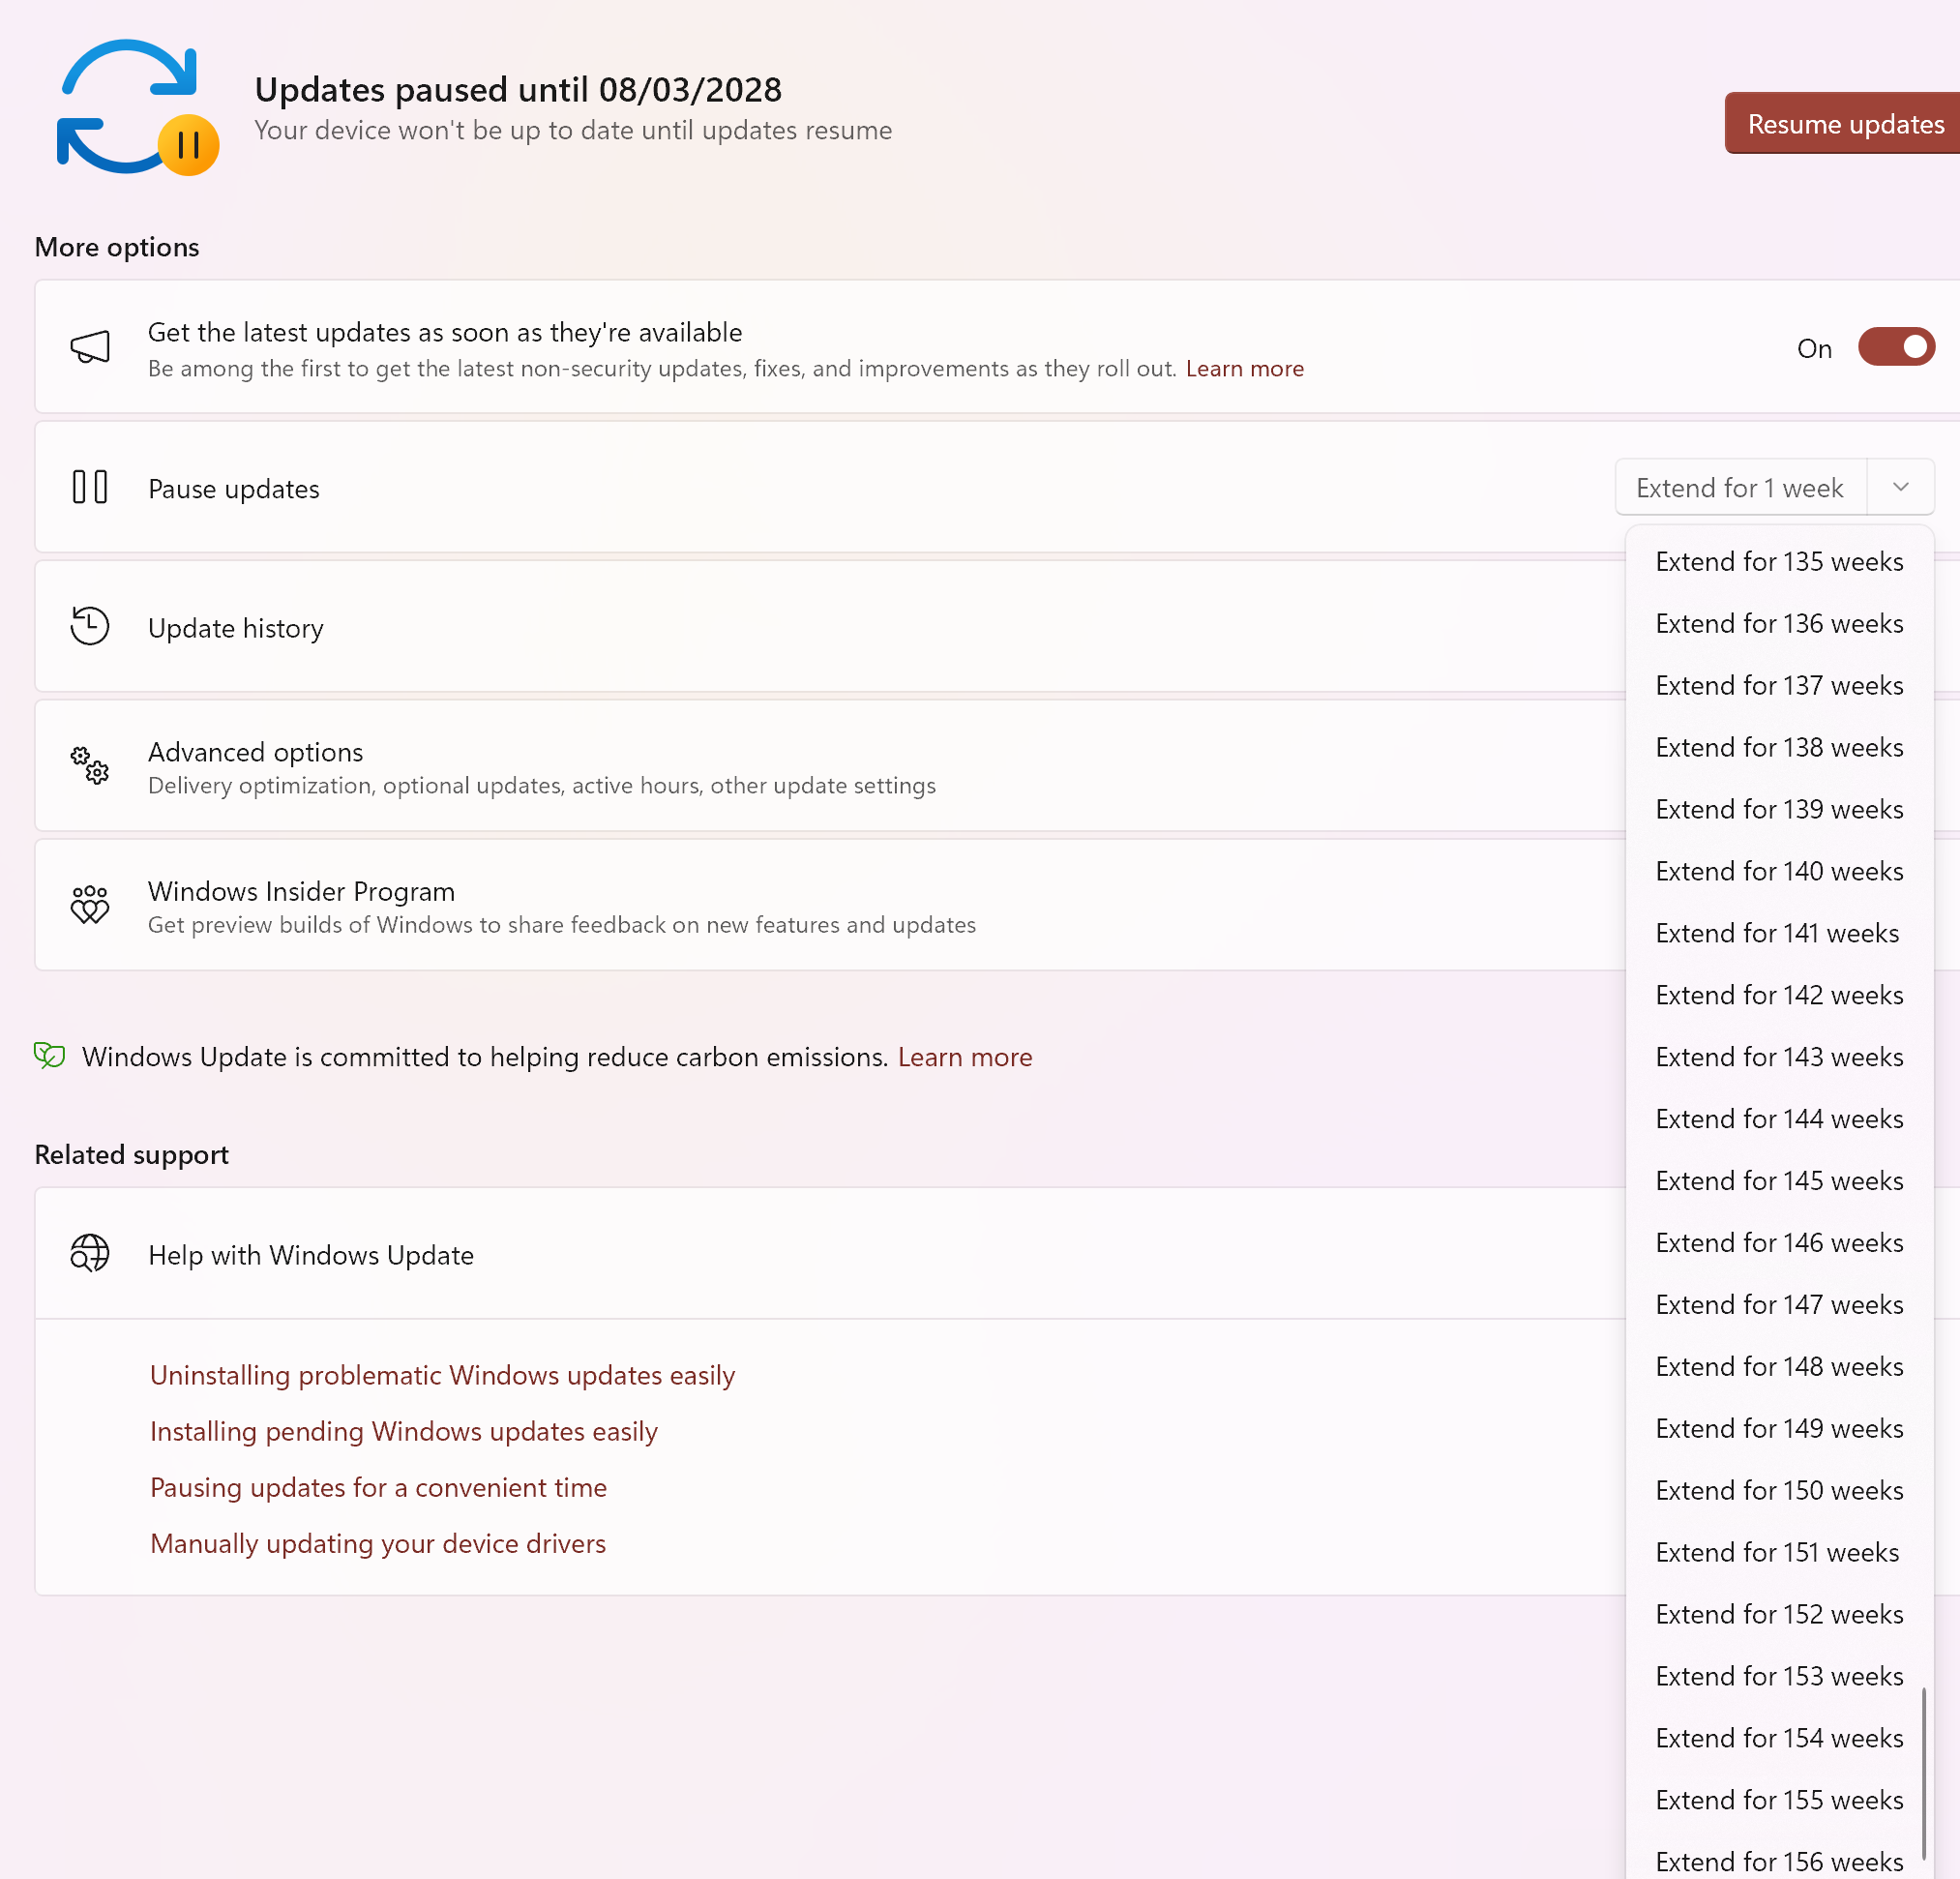The width and height of the screenshot is (1960, 1879).
Task: Click the dropdown list scrollbar thumb
Action: (1923, 1772)
